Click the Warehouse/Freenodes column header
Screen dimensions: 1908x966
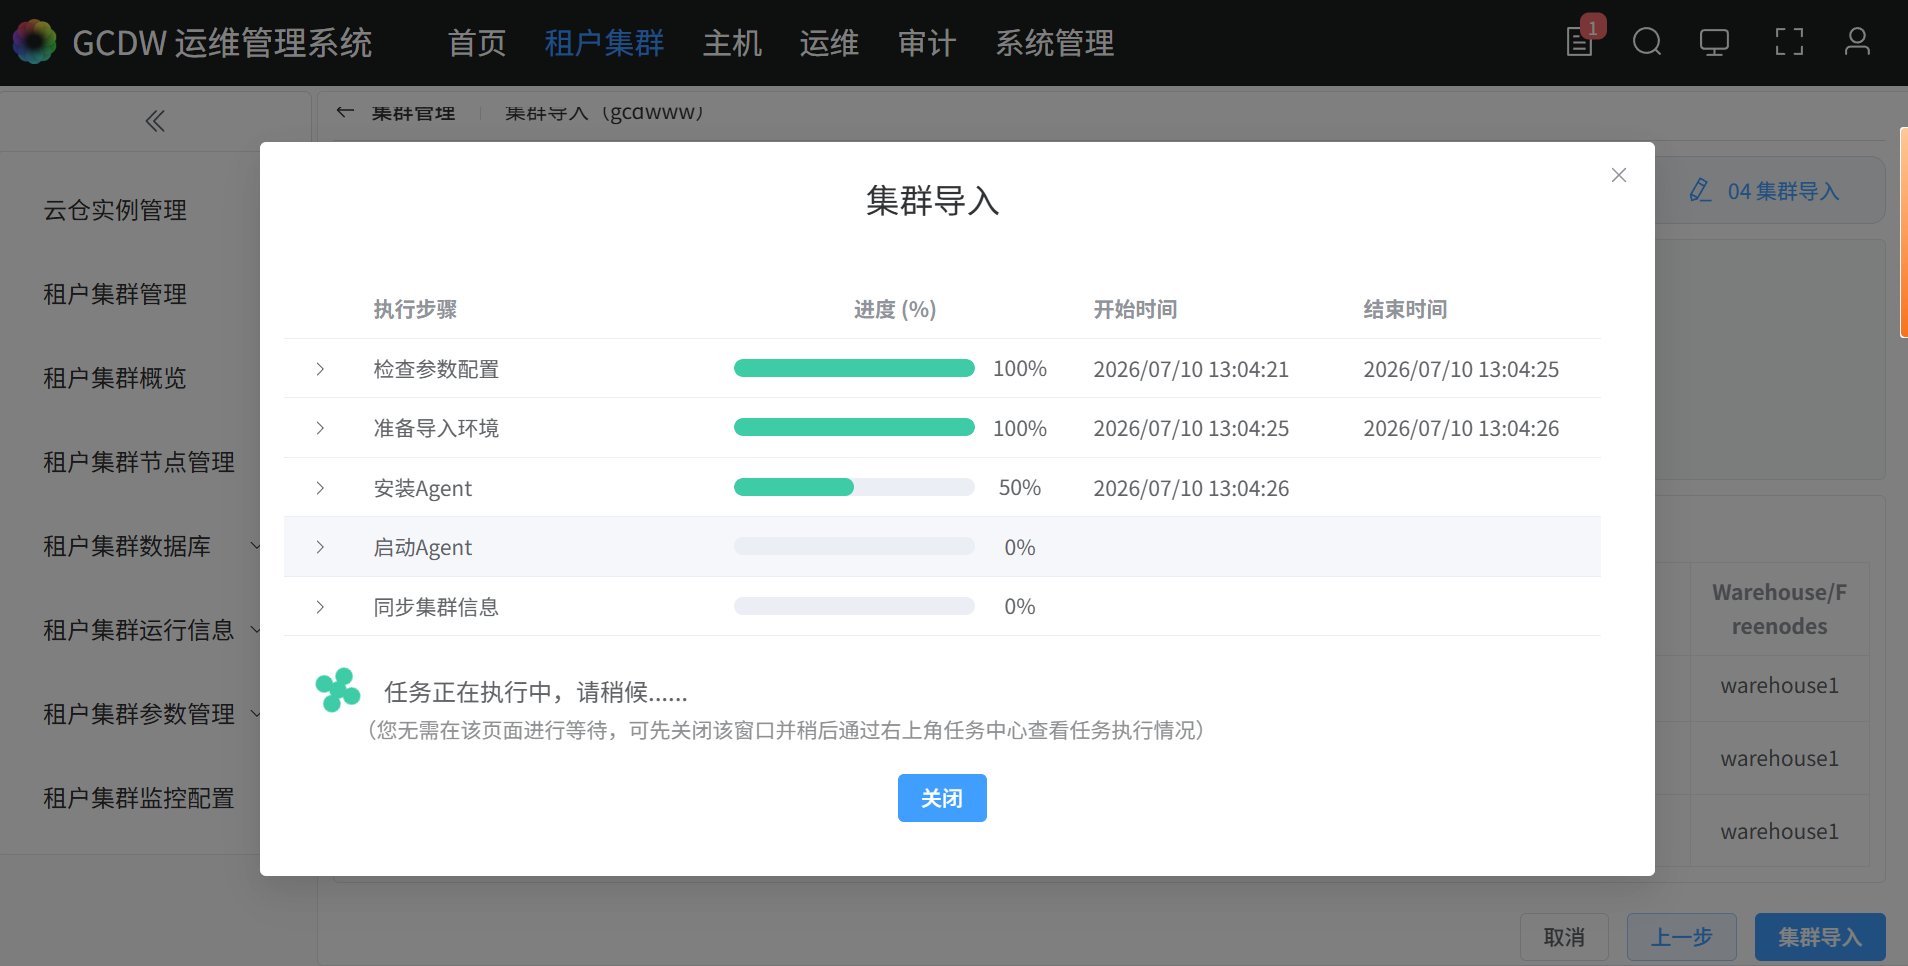click(1779, 609)
